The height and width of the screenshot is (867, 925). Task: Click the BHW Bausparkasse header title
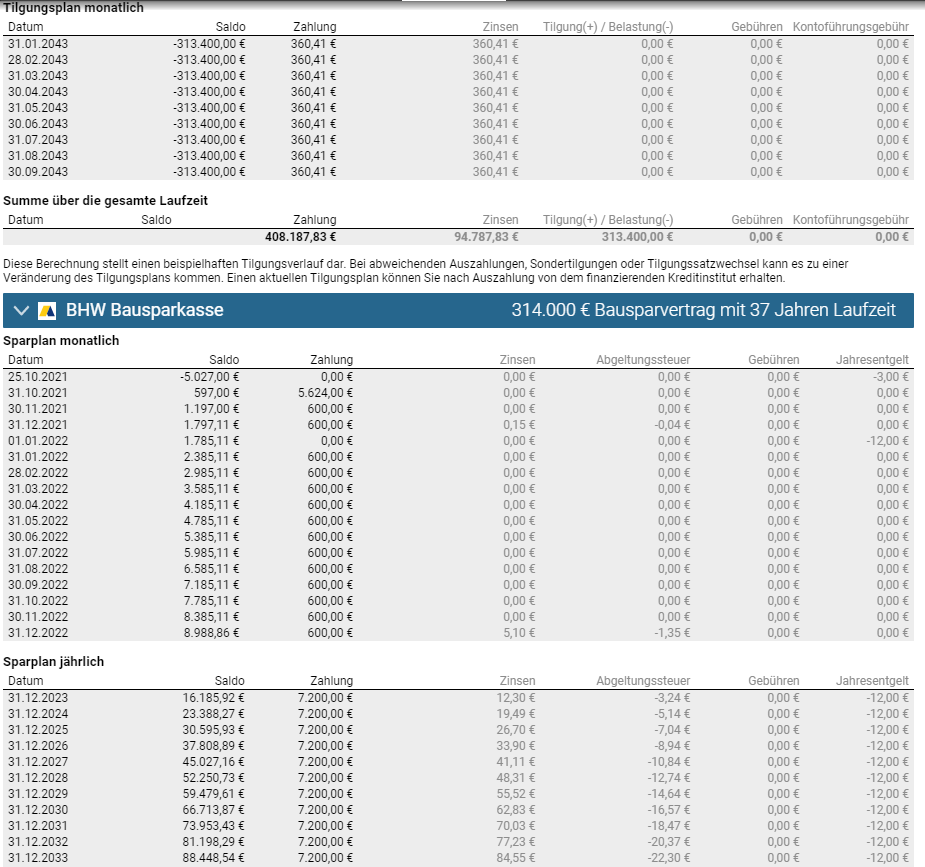coord(144,311)
